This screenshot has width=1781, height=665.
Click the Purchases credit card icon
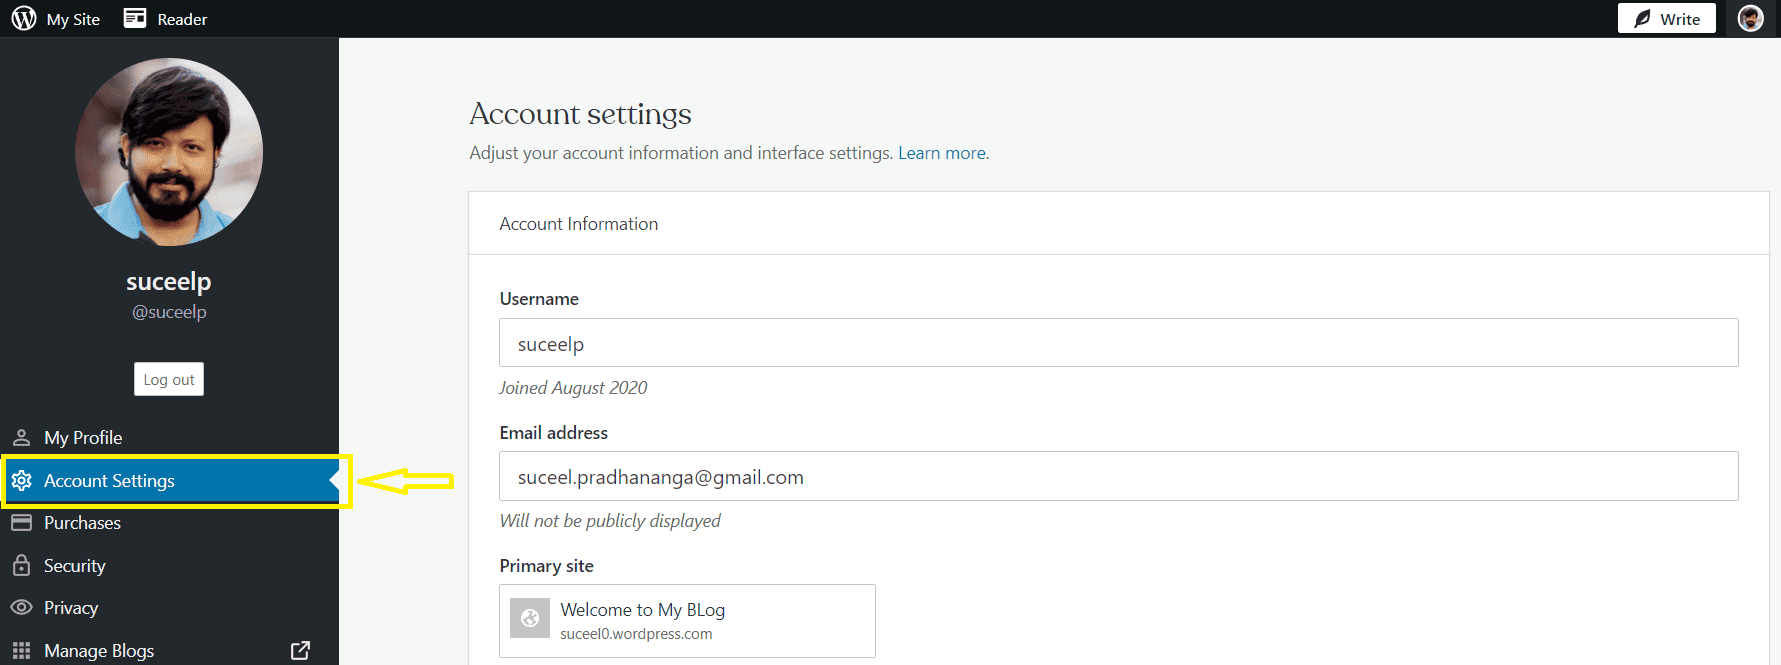click(21, 523)
